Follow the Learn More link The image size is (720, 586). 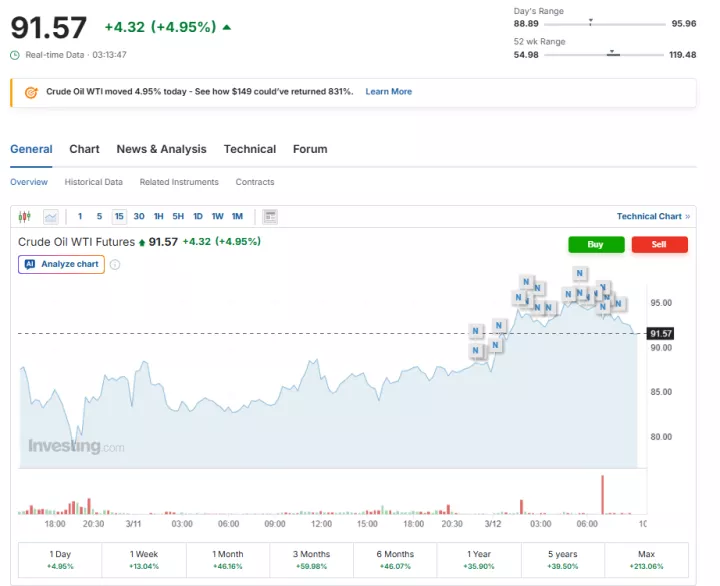tap(388, 92)
